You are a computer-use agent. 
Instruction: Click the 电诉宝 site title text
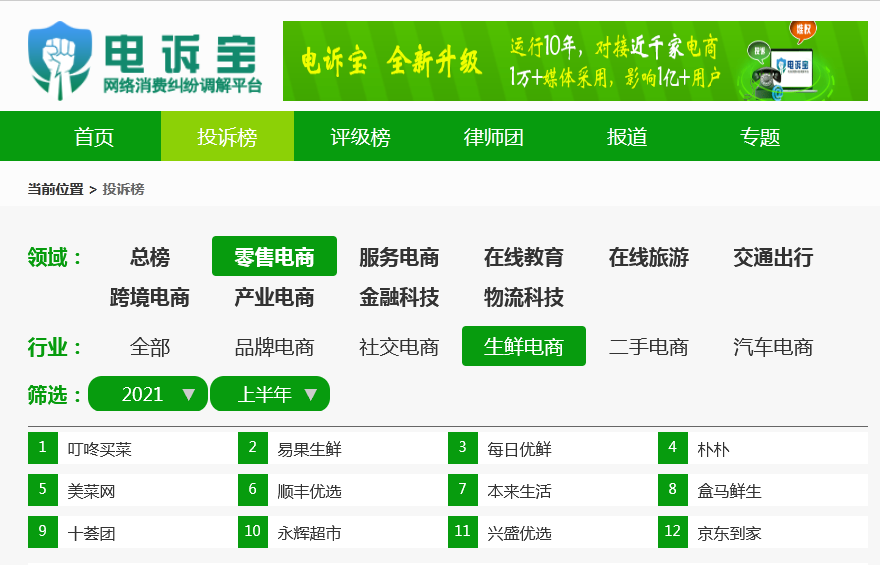[181, 54]
